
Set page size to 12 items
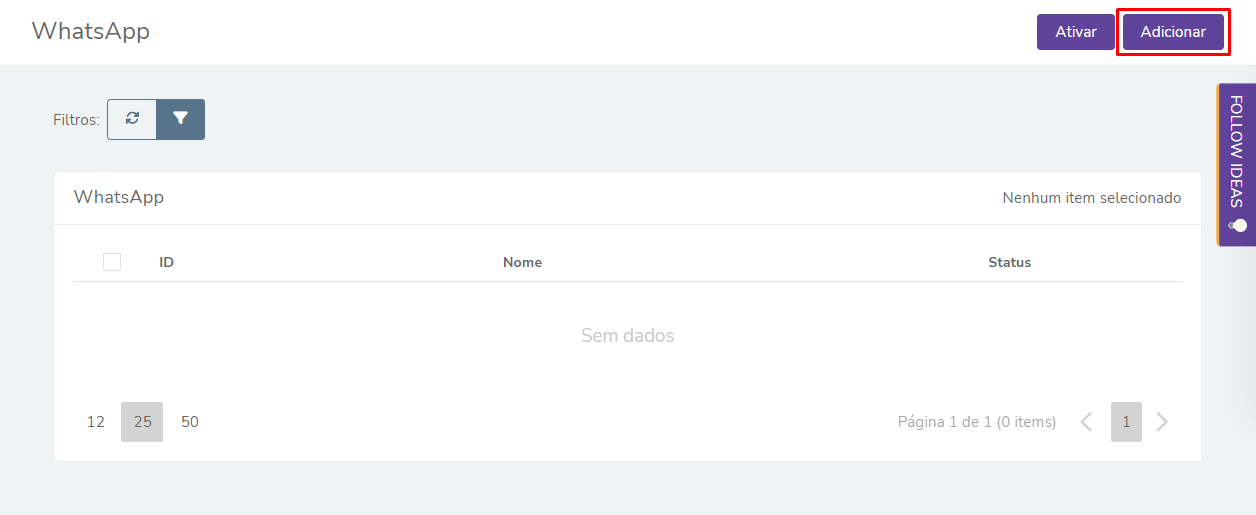[96, 422]
